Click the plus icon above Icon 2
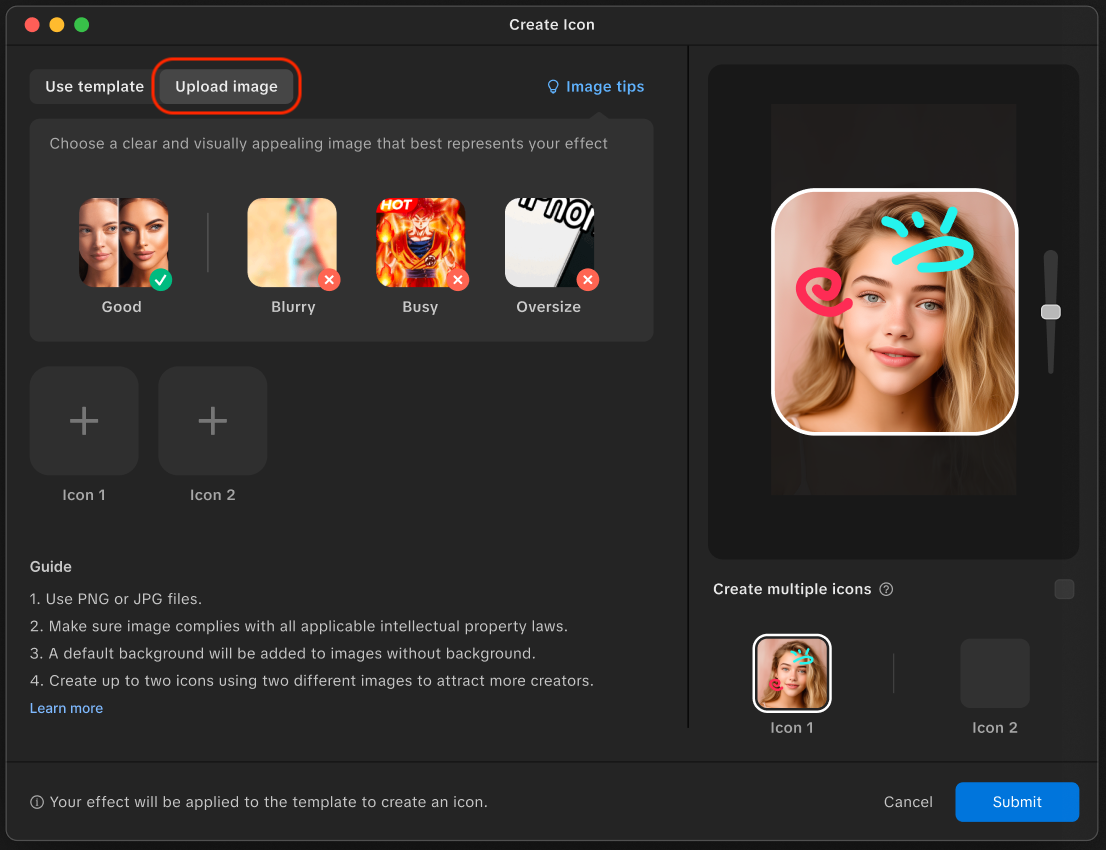Viewport: 1106px width, 850px height. pos(212,421)
